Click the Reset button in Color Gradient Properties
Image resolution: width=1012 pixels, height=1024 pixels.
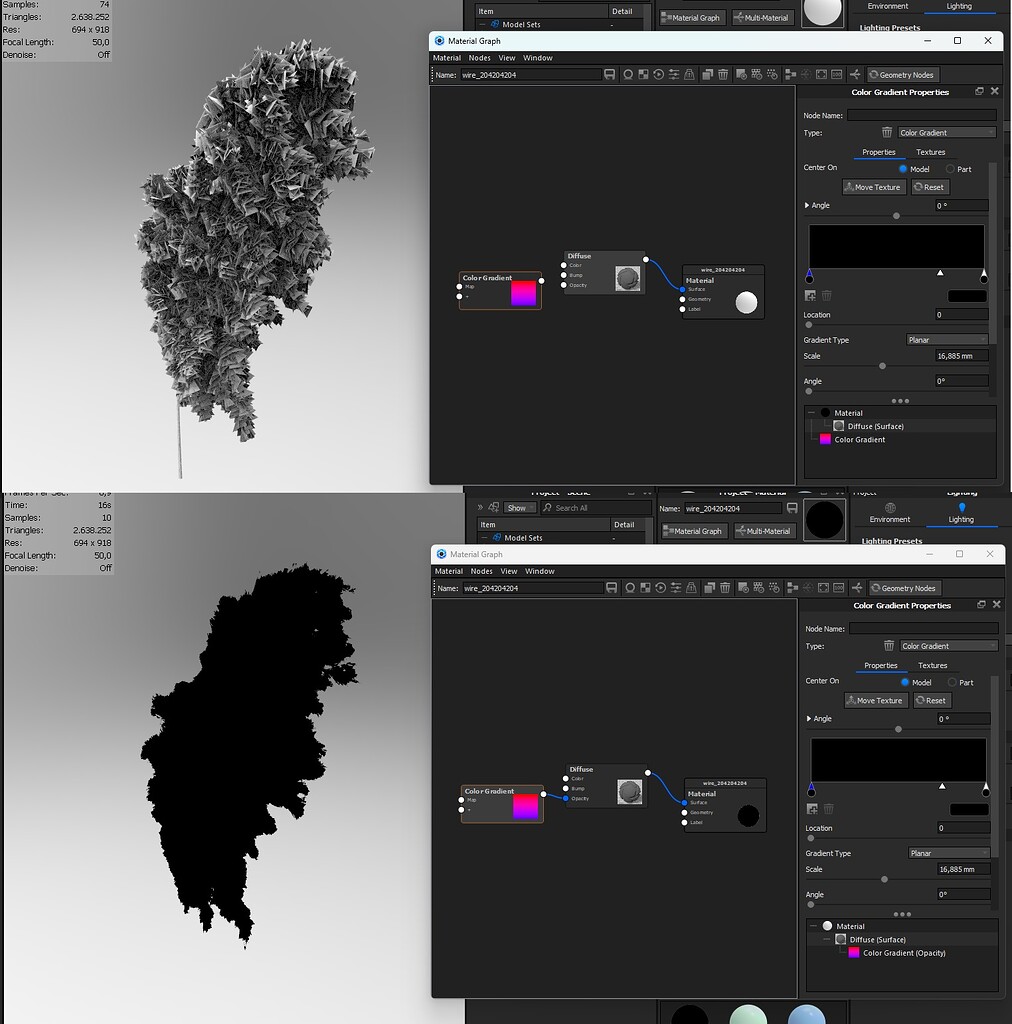click(x=930, y=187)
